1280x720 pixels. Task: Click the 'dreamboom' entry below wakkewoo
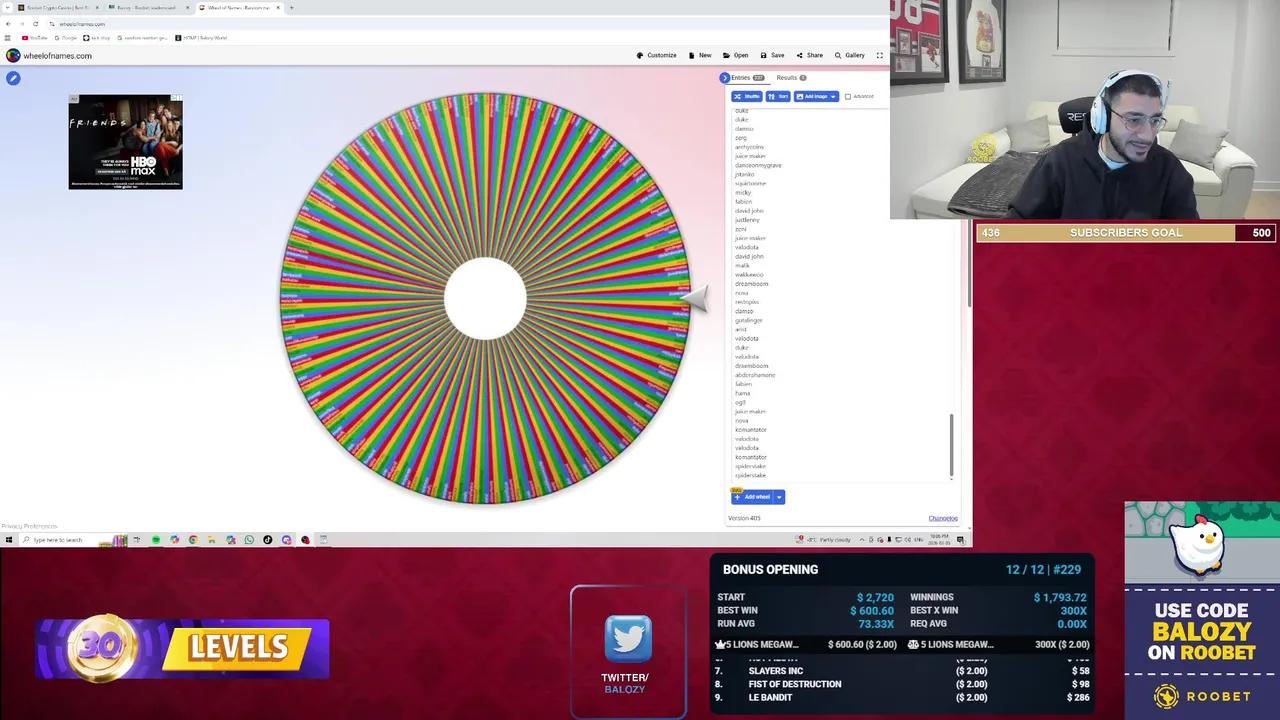click(752, 284)
